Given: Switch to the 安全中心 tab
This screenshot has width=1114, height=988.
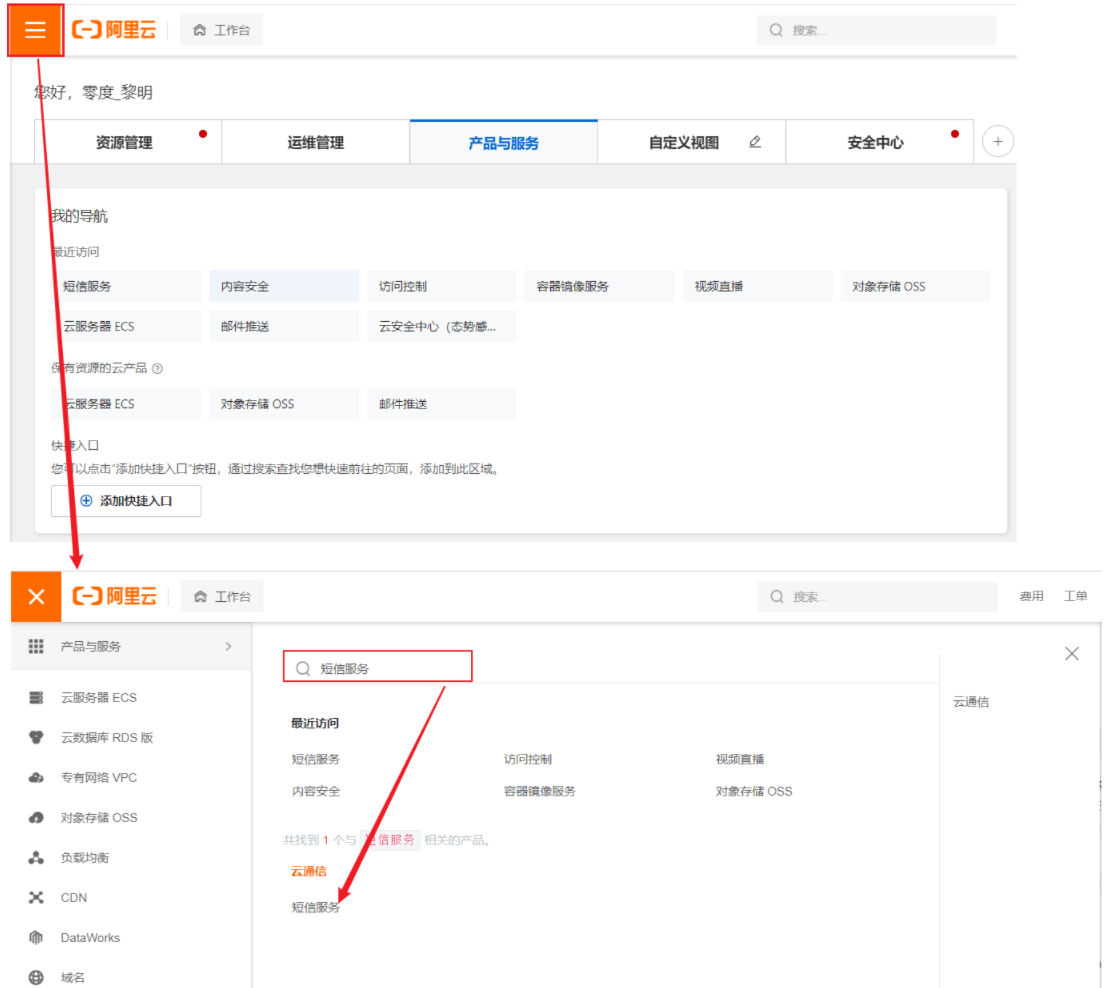Looking at the screenshot, I should [x=880, y=142].
